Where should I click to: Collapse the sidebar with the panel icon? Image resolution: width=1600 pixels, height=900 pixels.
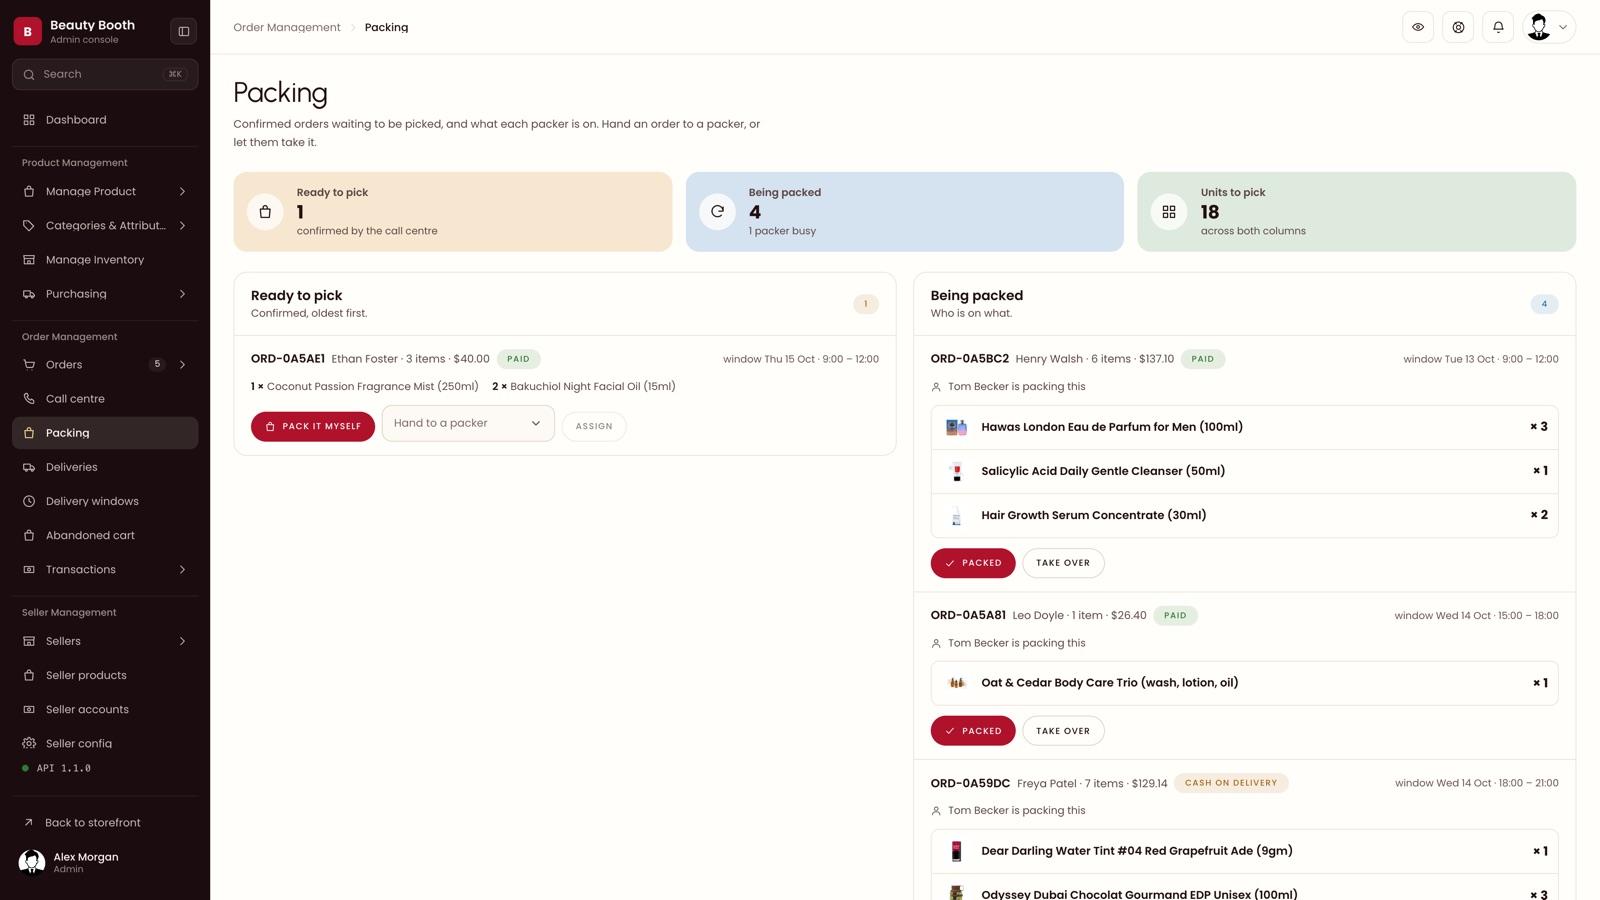point(184,31)
